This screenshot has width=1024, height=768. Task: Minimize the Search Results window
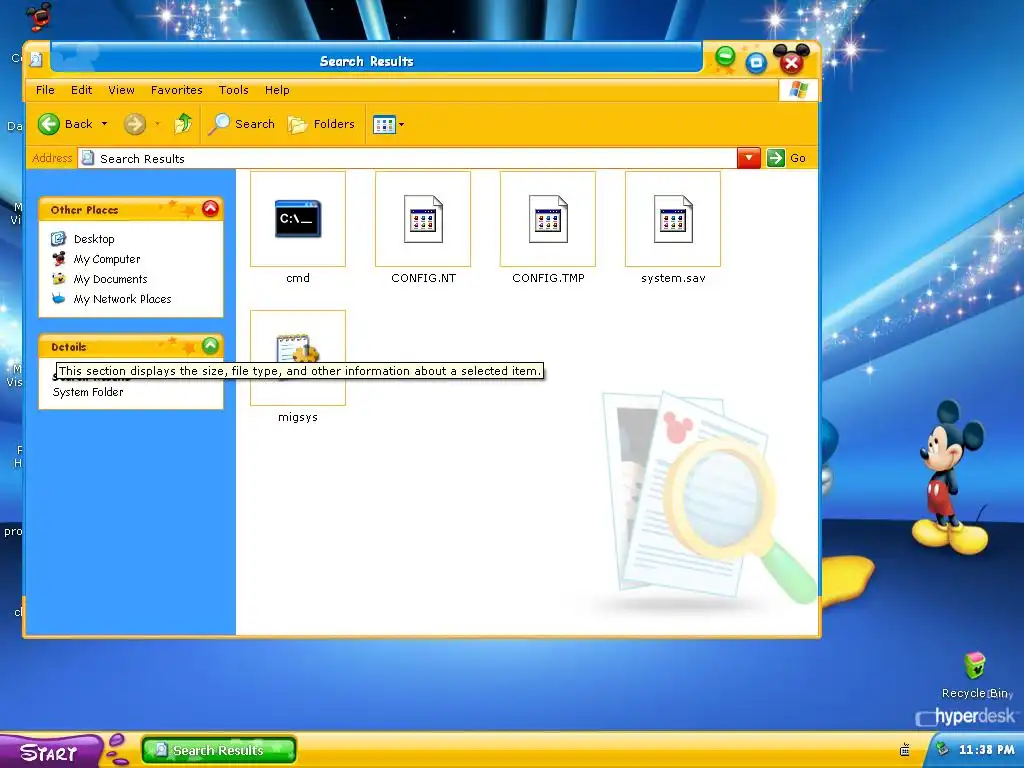pyautogui.click(x=725, y=57)
